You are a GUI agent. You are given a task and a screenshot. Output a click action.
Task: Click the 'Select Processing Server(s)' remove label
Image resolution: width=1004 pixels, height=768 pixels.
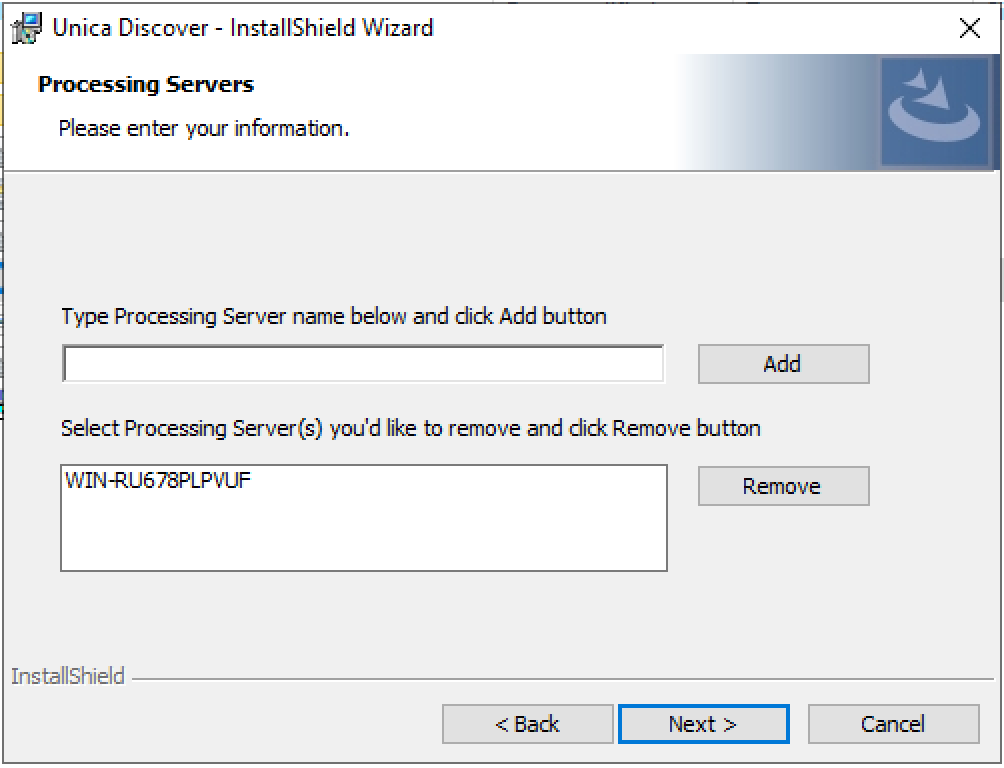tap(410, 429)
